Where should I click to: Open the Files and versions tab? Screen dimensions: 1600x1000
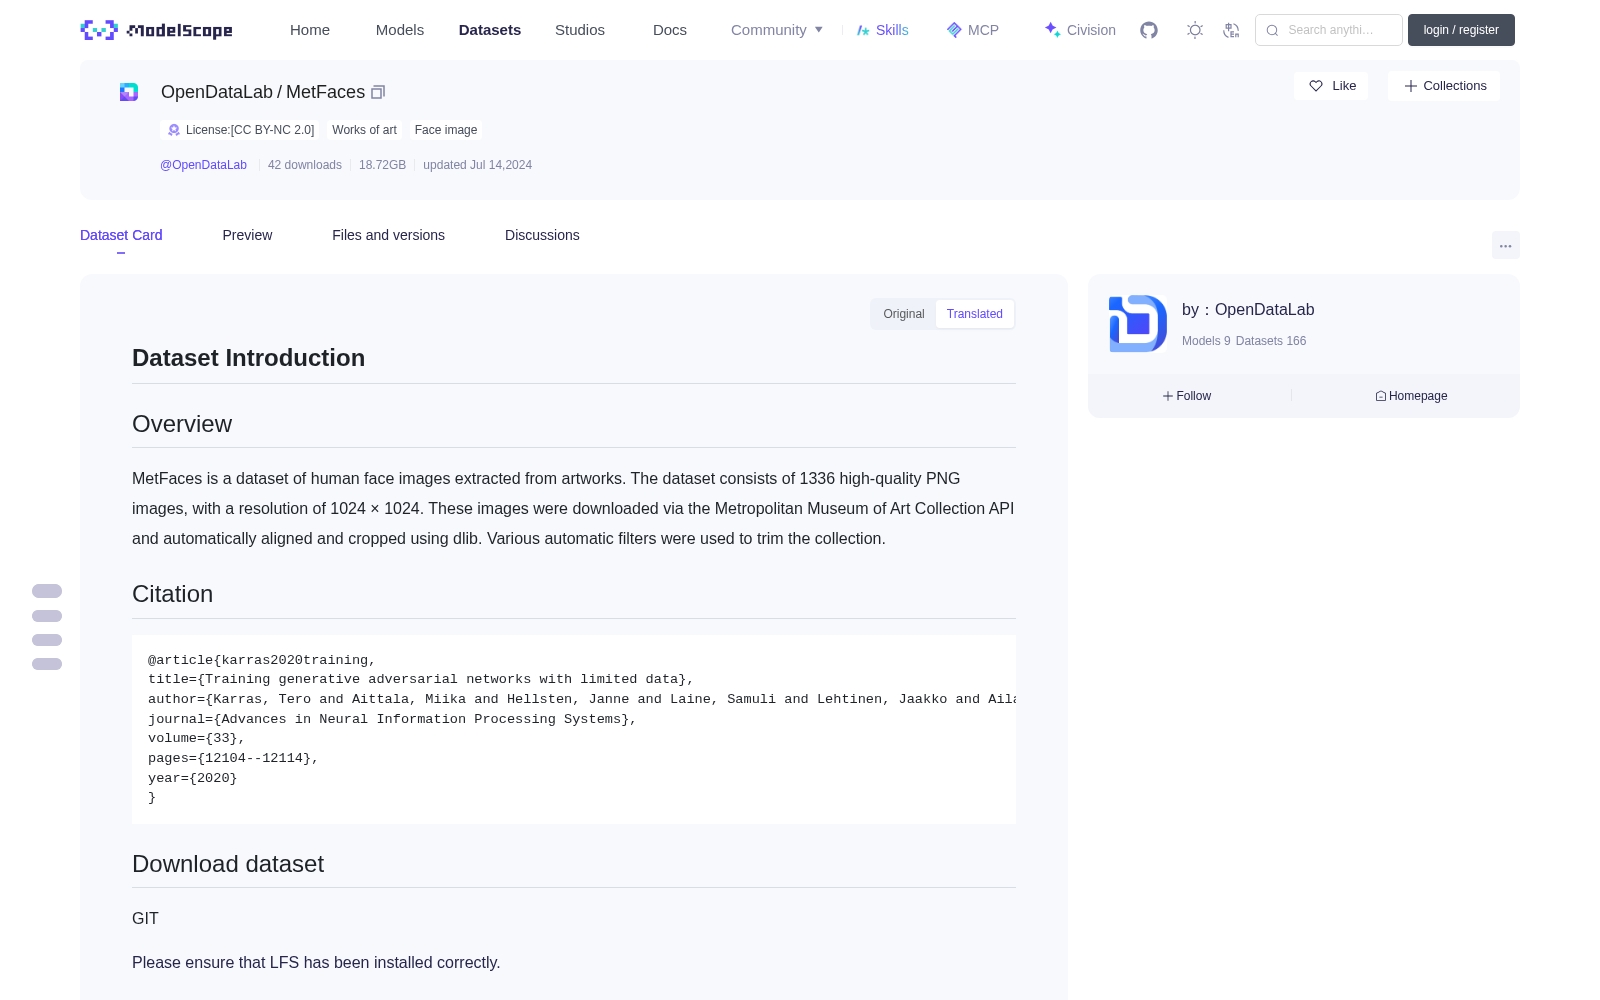(x=388, y=235)
